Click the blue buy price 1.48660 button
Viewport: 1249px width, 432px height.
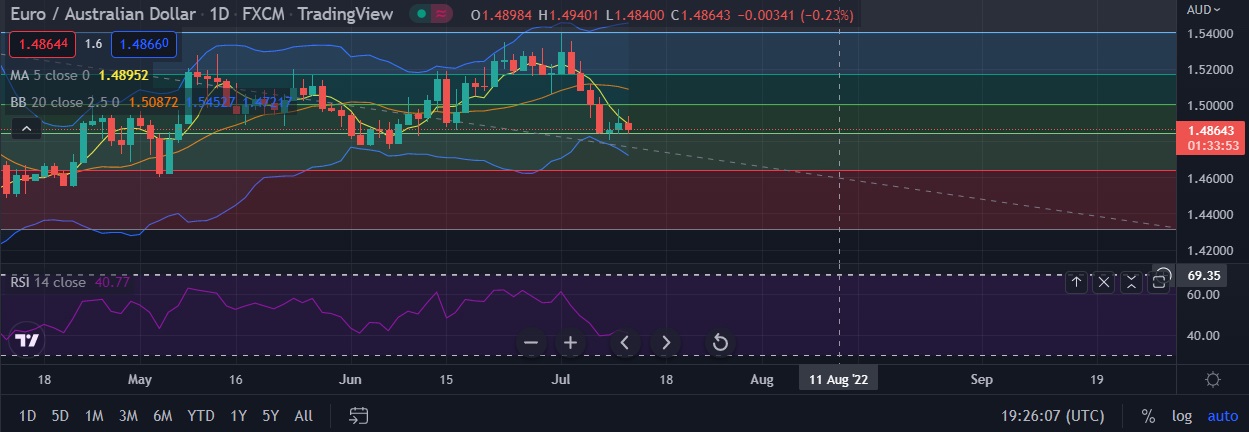[x=145, y=44]
